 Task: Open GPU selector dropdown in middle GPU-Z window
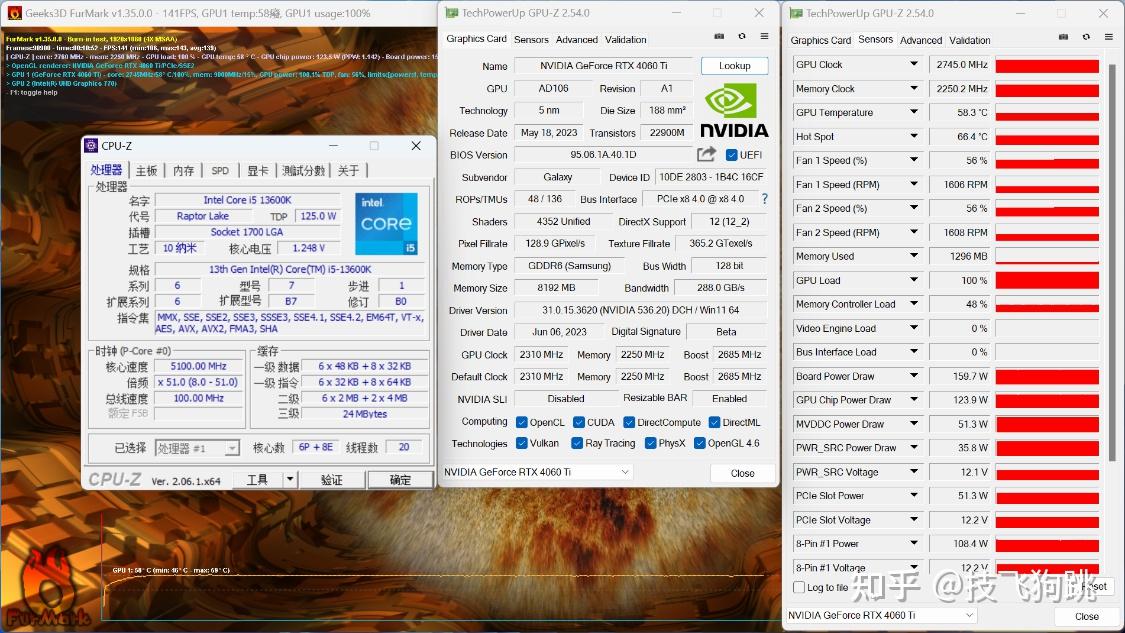pos(625,472)
